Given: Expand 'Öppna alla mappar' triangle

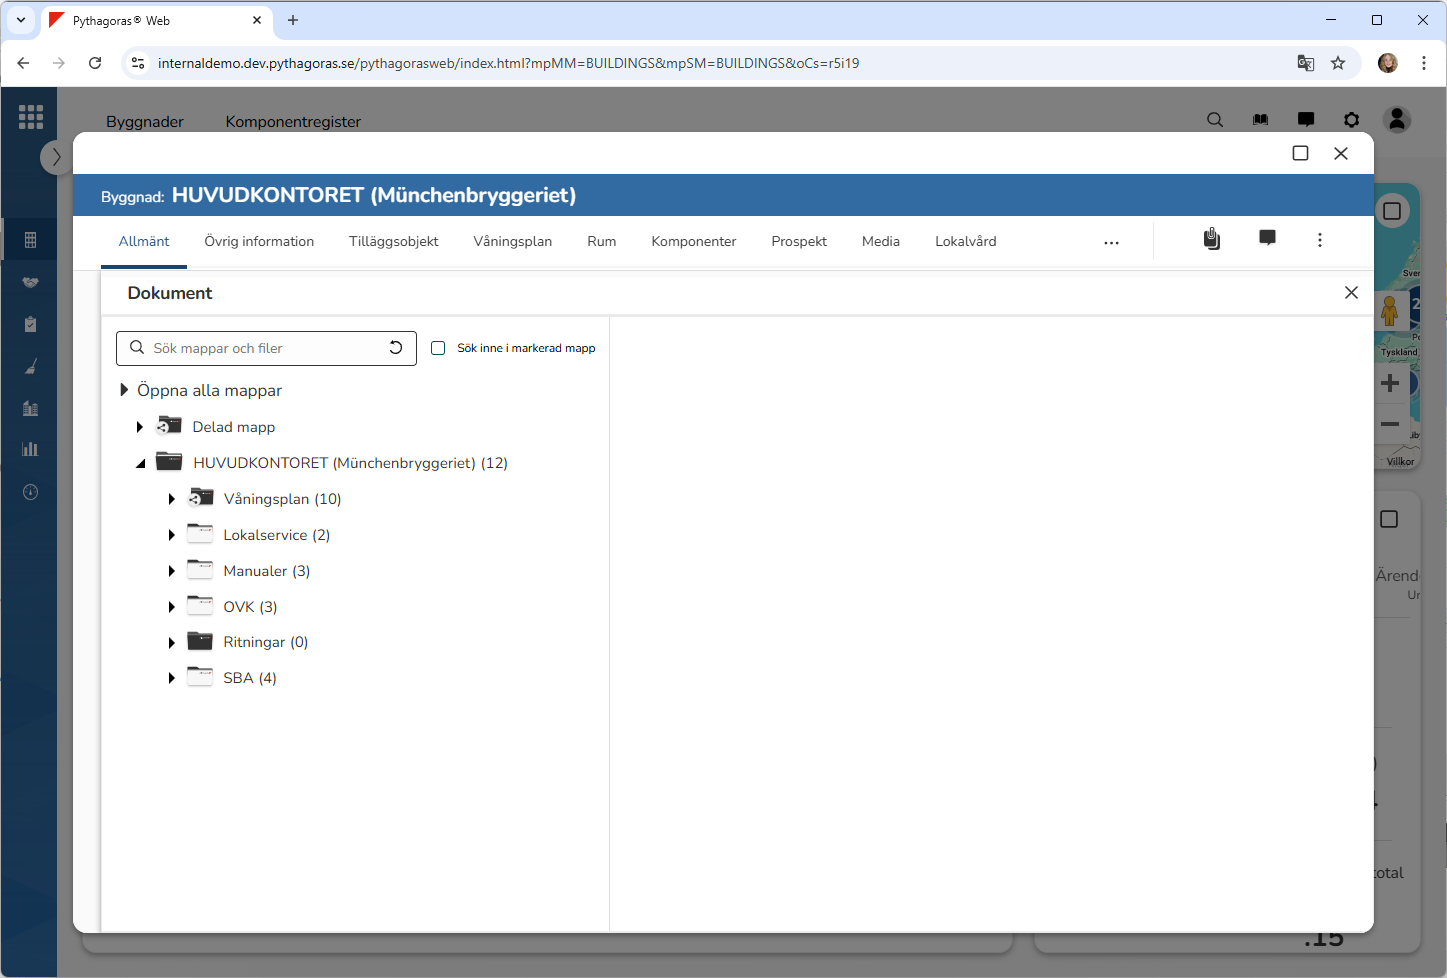Looking at the screenshot, I should [x=124, y=390].
